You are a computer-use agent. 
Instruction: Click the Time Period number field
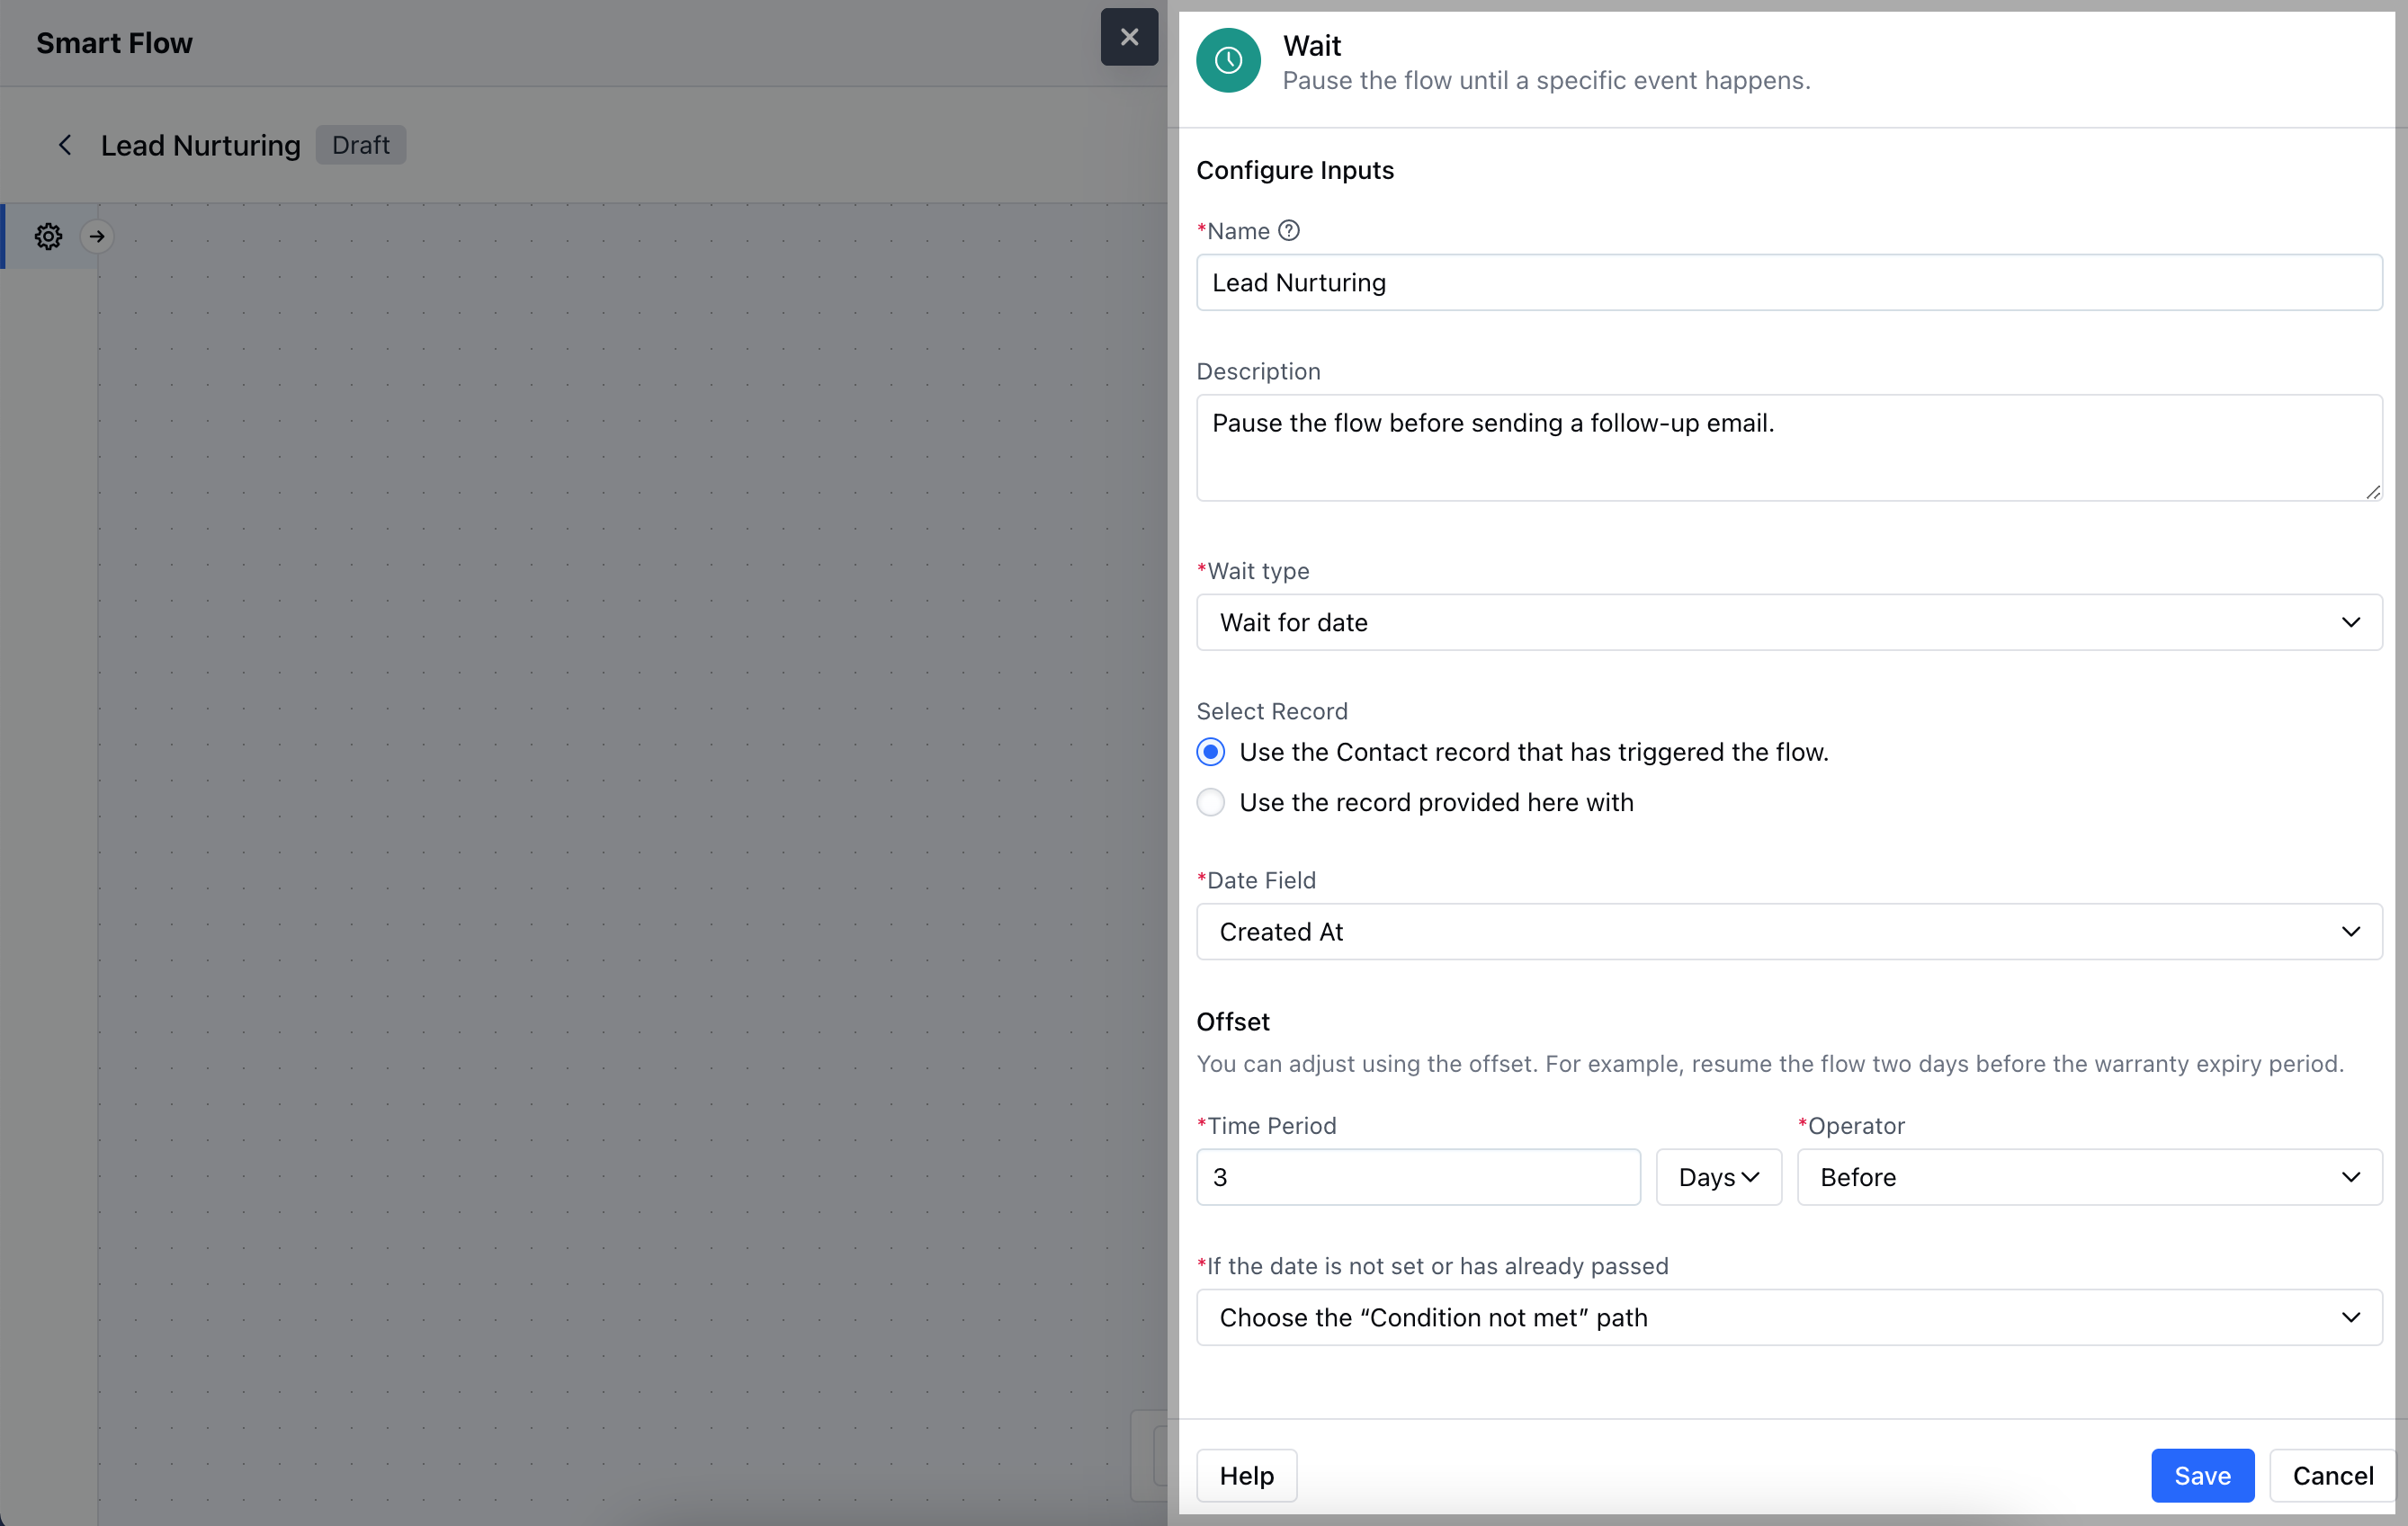point(1417,1178)
